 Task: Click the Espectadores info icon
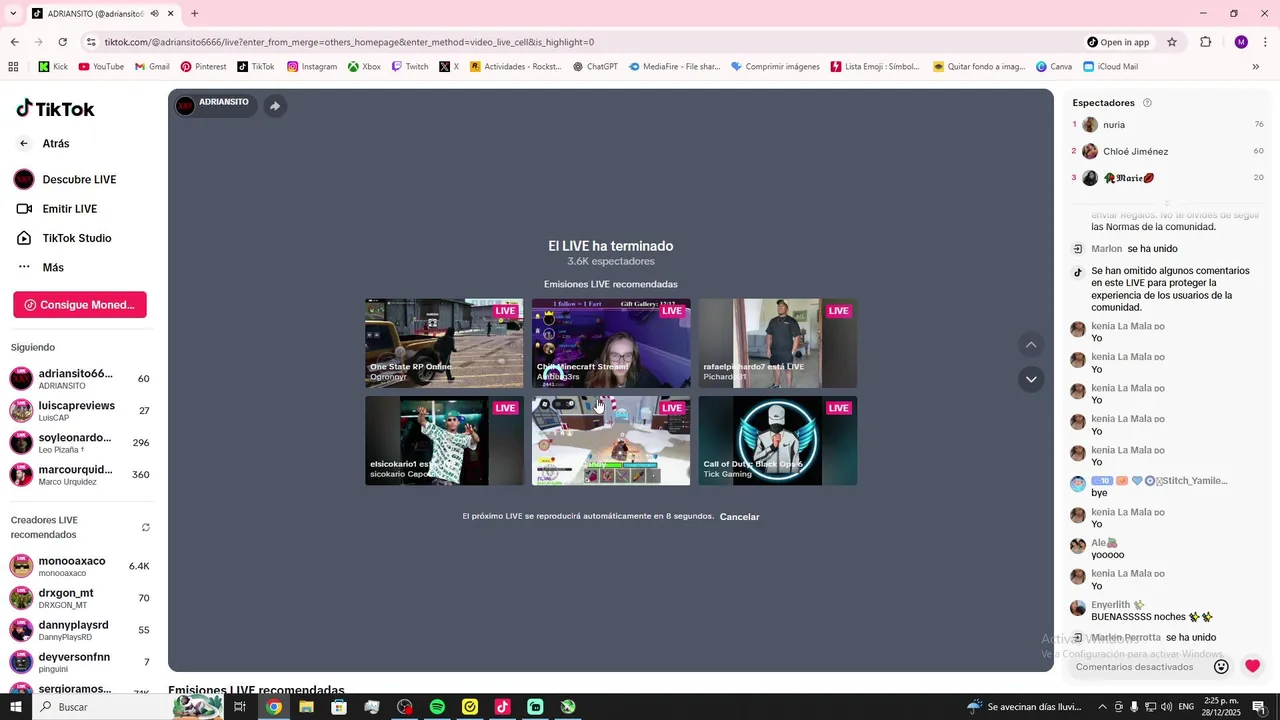point(1147,103)
